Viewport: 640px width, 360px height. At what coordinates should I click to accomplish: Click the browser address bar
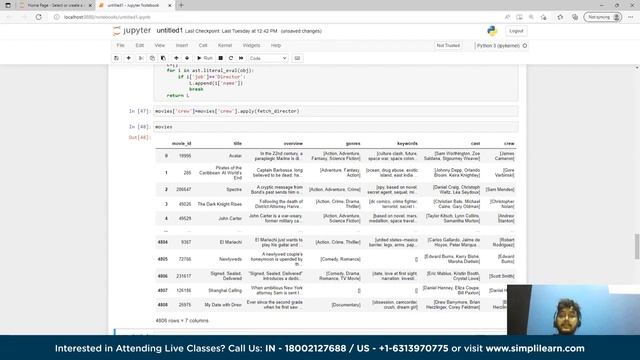coord(278,17)
